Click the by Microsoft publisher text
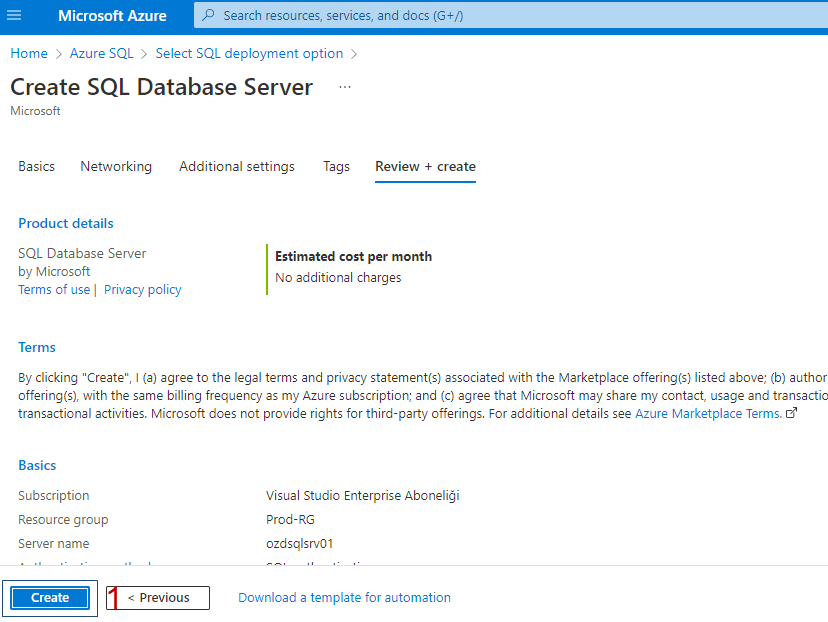 (54, 271)
